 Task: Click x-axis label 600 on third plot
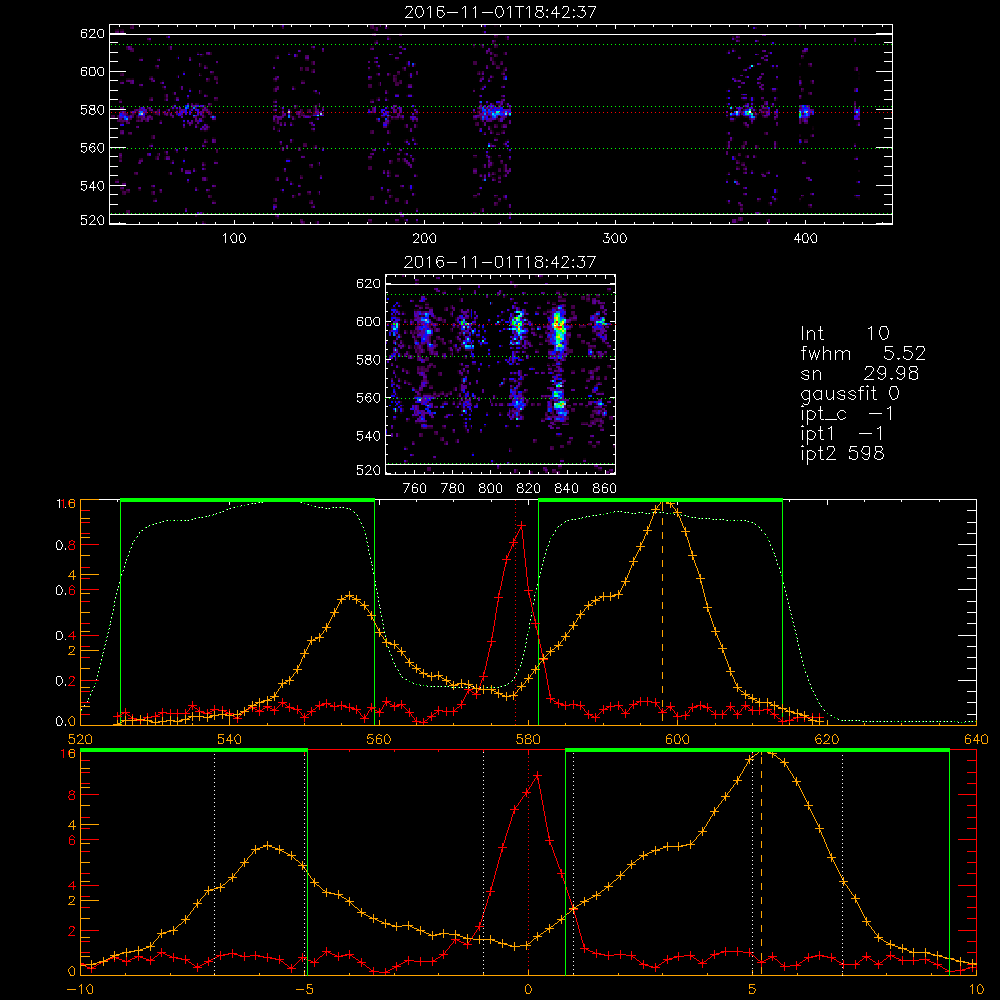tap(677, 739)
